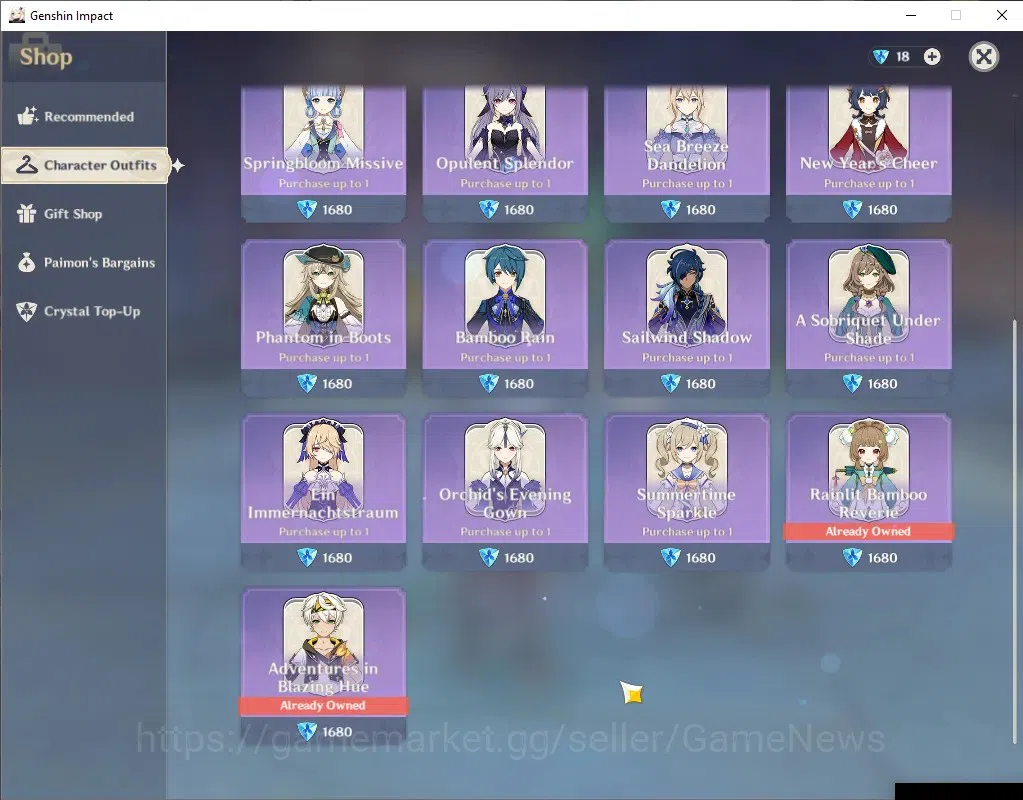Select the Orchid's Evening Gown outfit card
This screenshot has width=1023, height=800.
(505, 492)
